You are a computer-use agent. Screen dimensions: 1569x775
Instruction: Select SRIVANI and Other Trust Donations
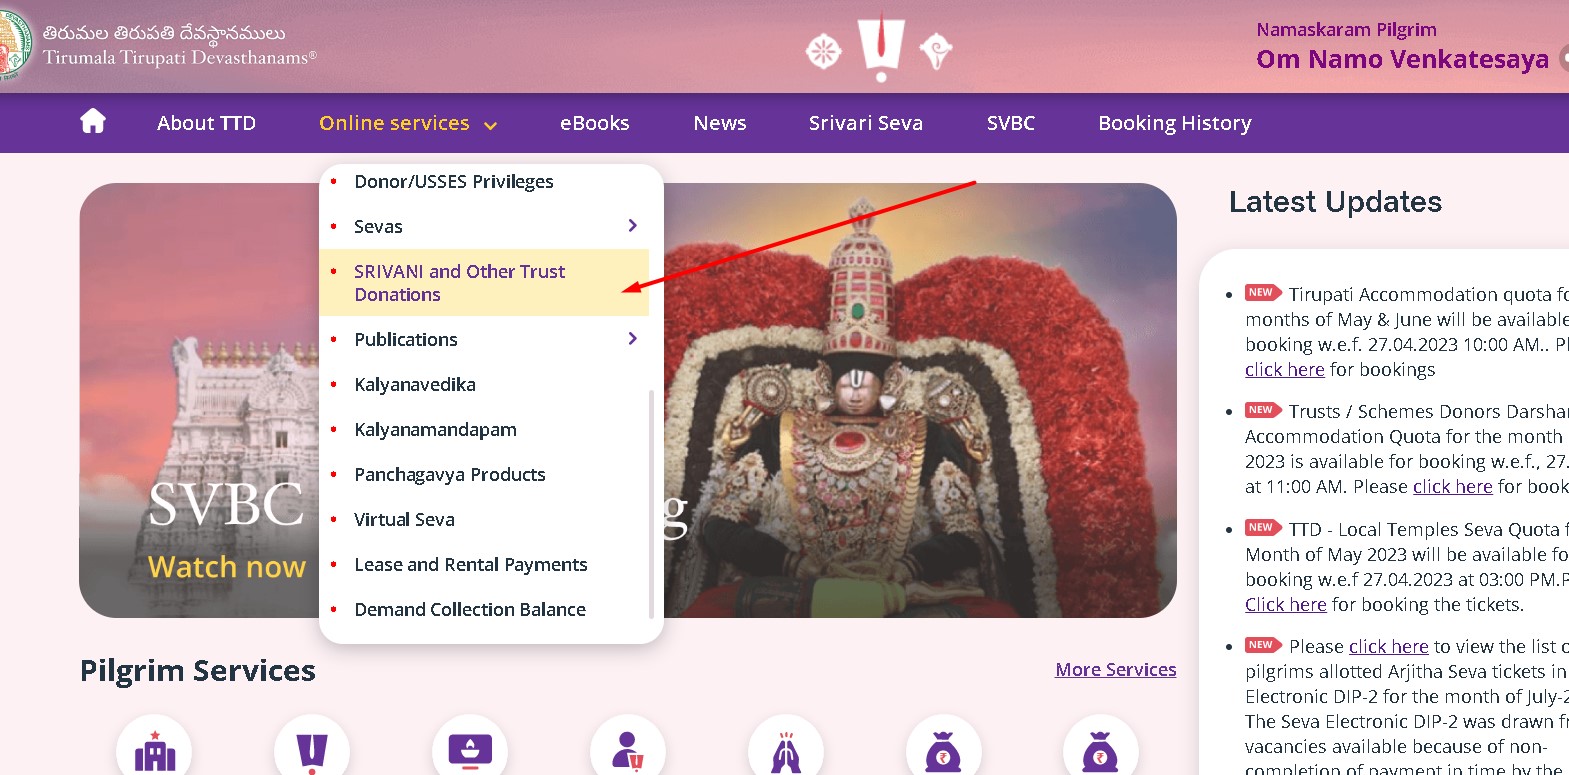tap(484, 283)
